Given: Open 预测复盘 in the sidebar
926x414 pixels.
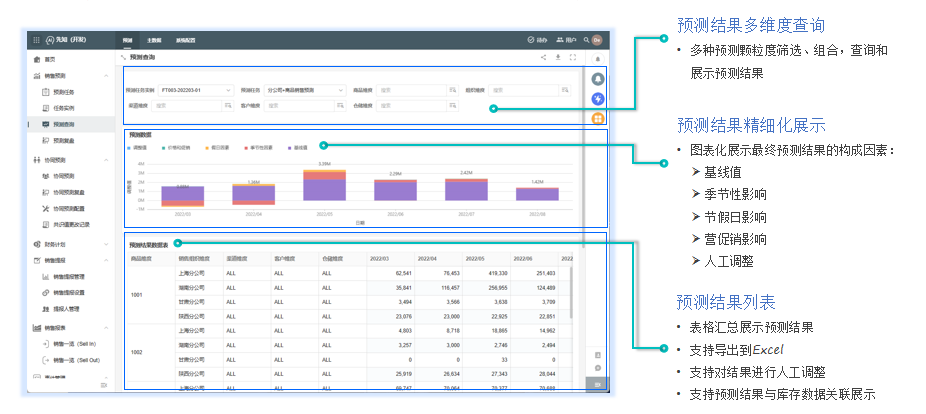Looking at the screenshot, I should point(63,141).
